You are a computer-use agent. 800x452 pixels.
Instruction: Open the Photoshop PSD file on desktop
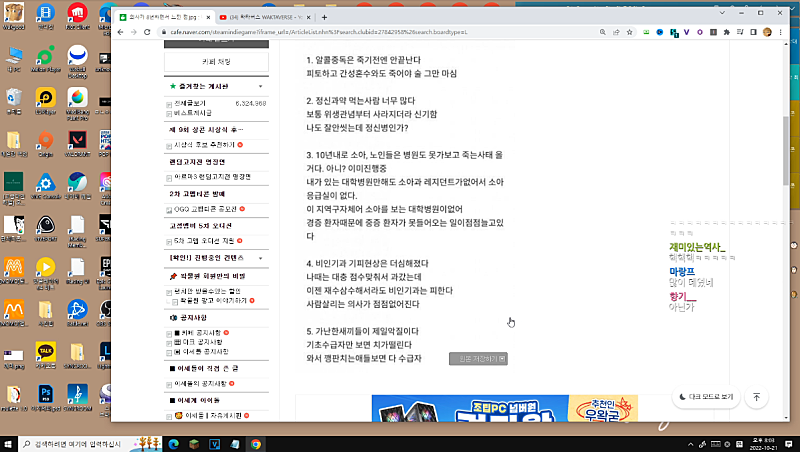click(x=45, y=397)
